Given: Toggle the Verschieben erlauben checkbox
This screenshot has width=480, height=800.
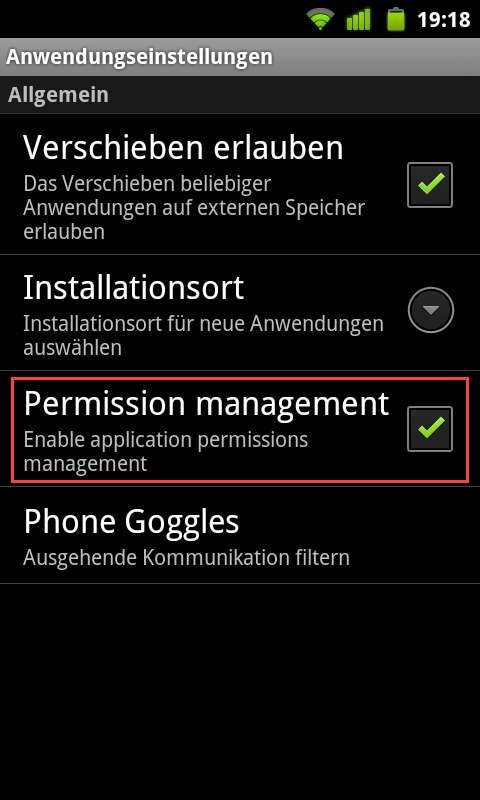Looking at the screenshot, I should 430,185.
